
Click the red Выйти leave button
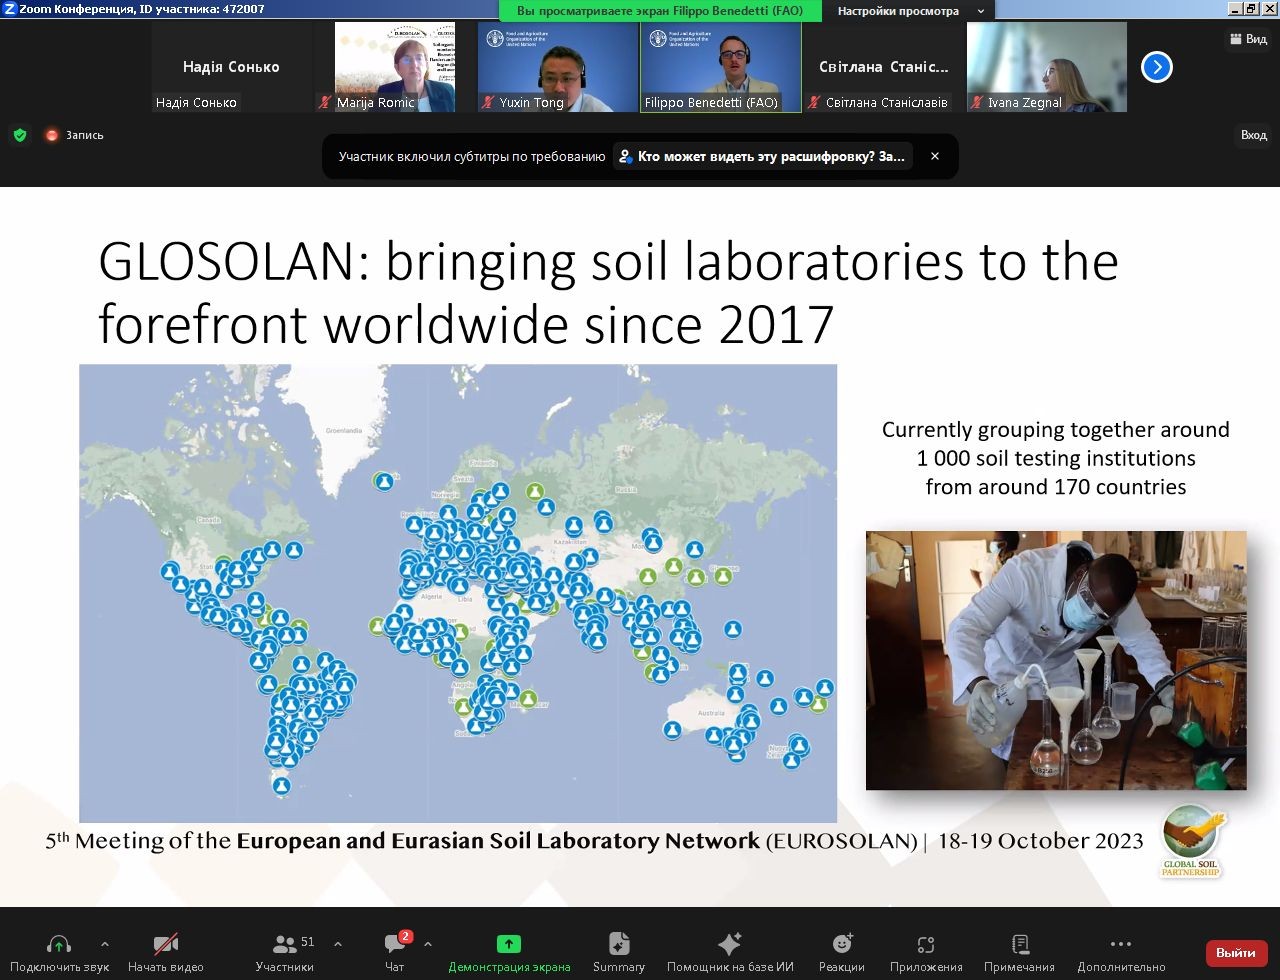click(x=1236, y=953)
